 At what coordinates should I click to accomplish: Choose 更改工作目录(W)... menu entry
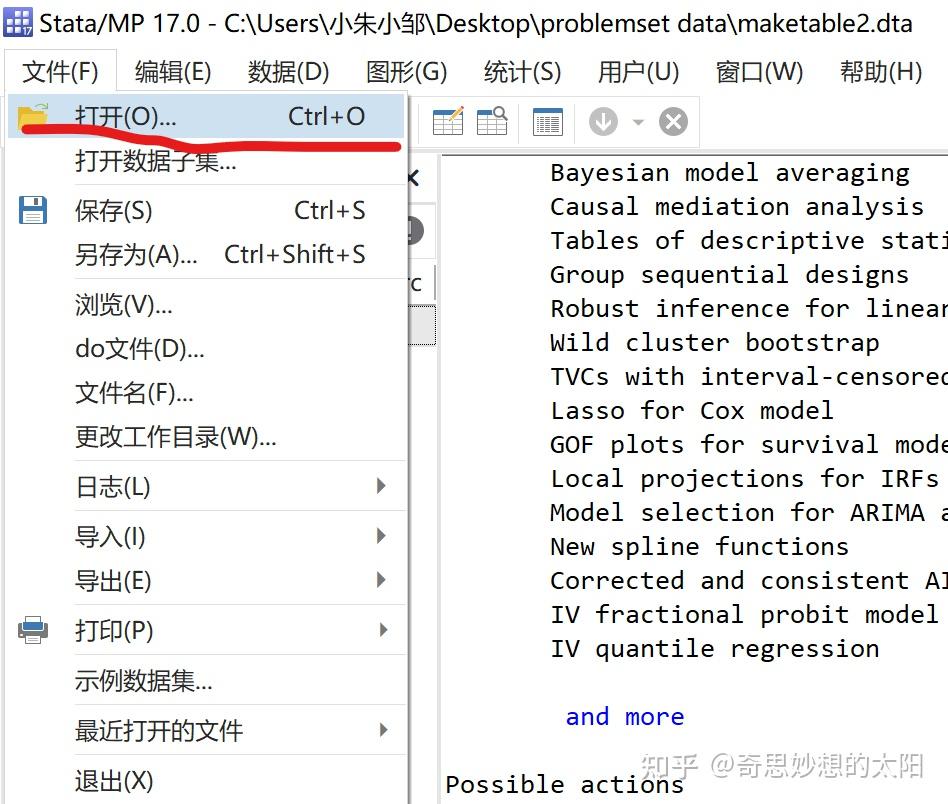206,436
